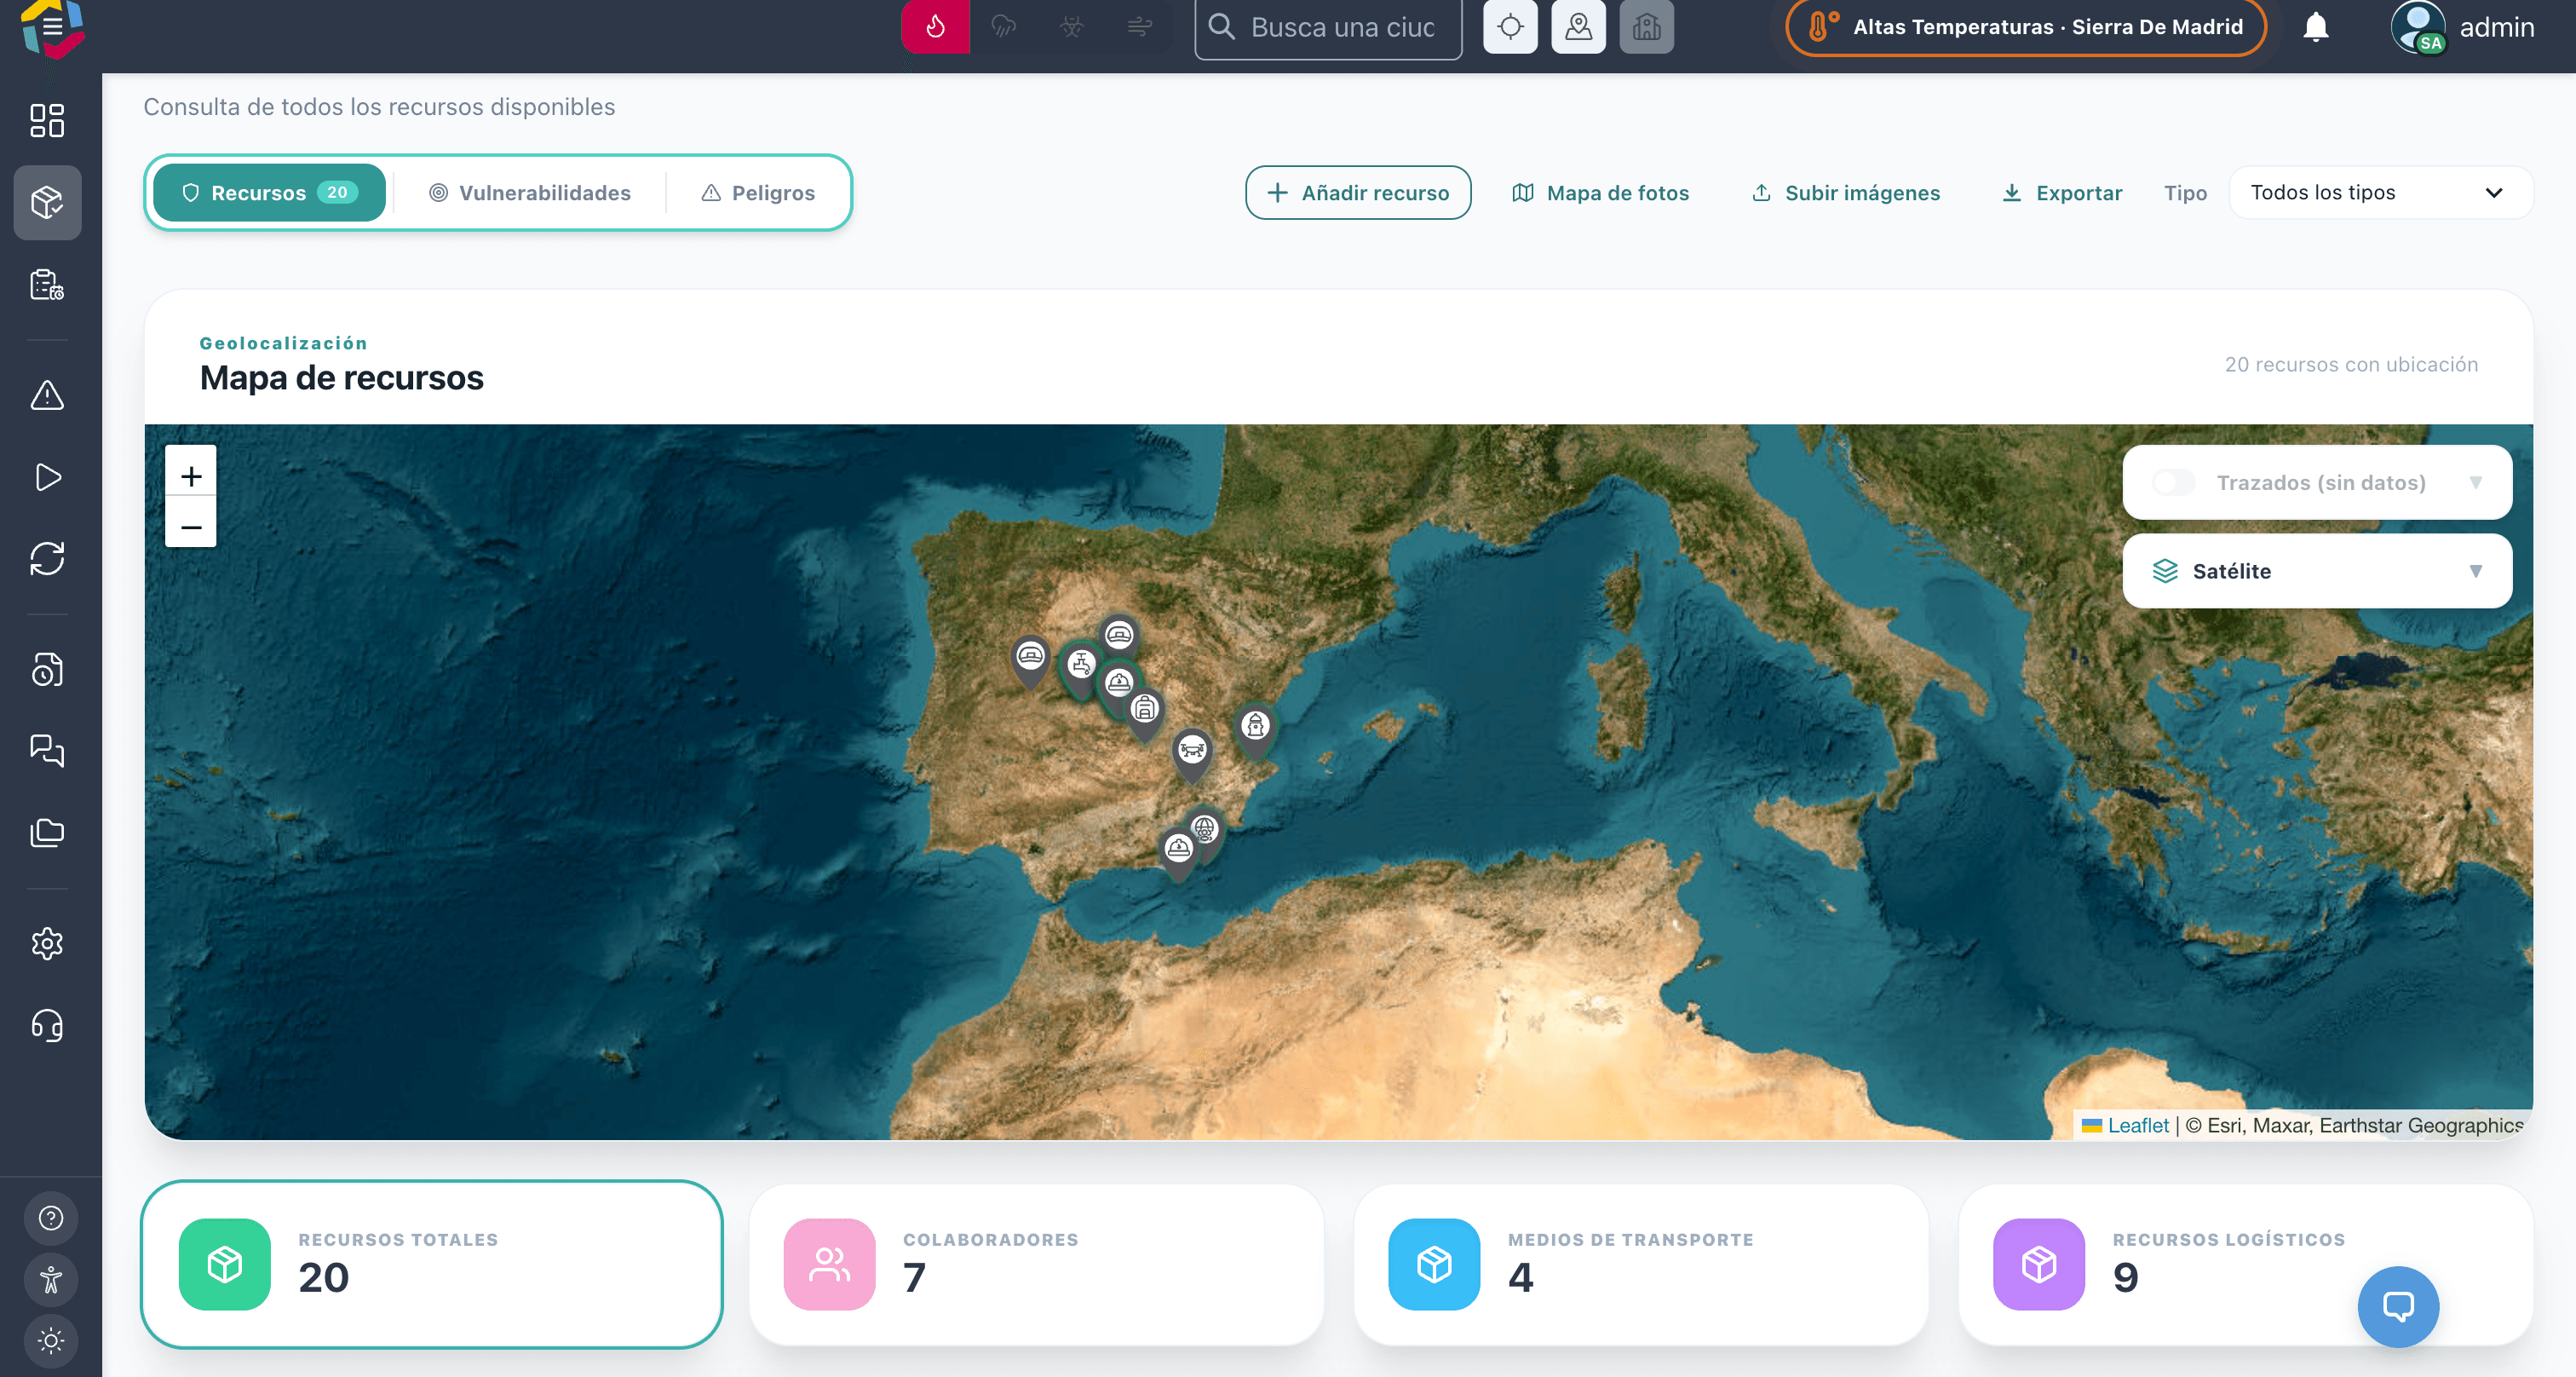Open the Todos los tipos dropdown
2576x1377 pixels.
click(2381, 192)
